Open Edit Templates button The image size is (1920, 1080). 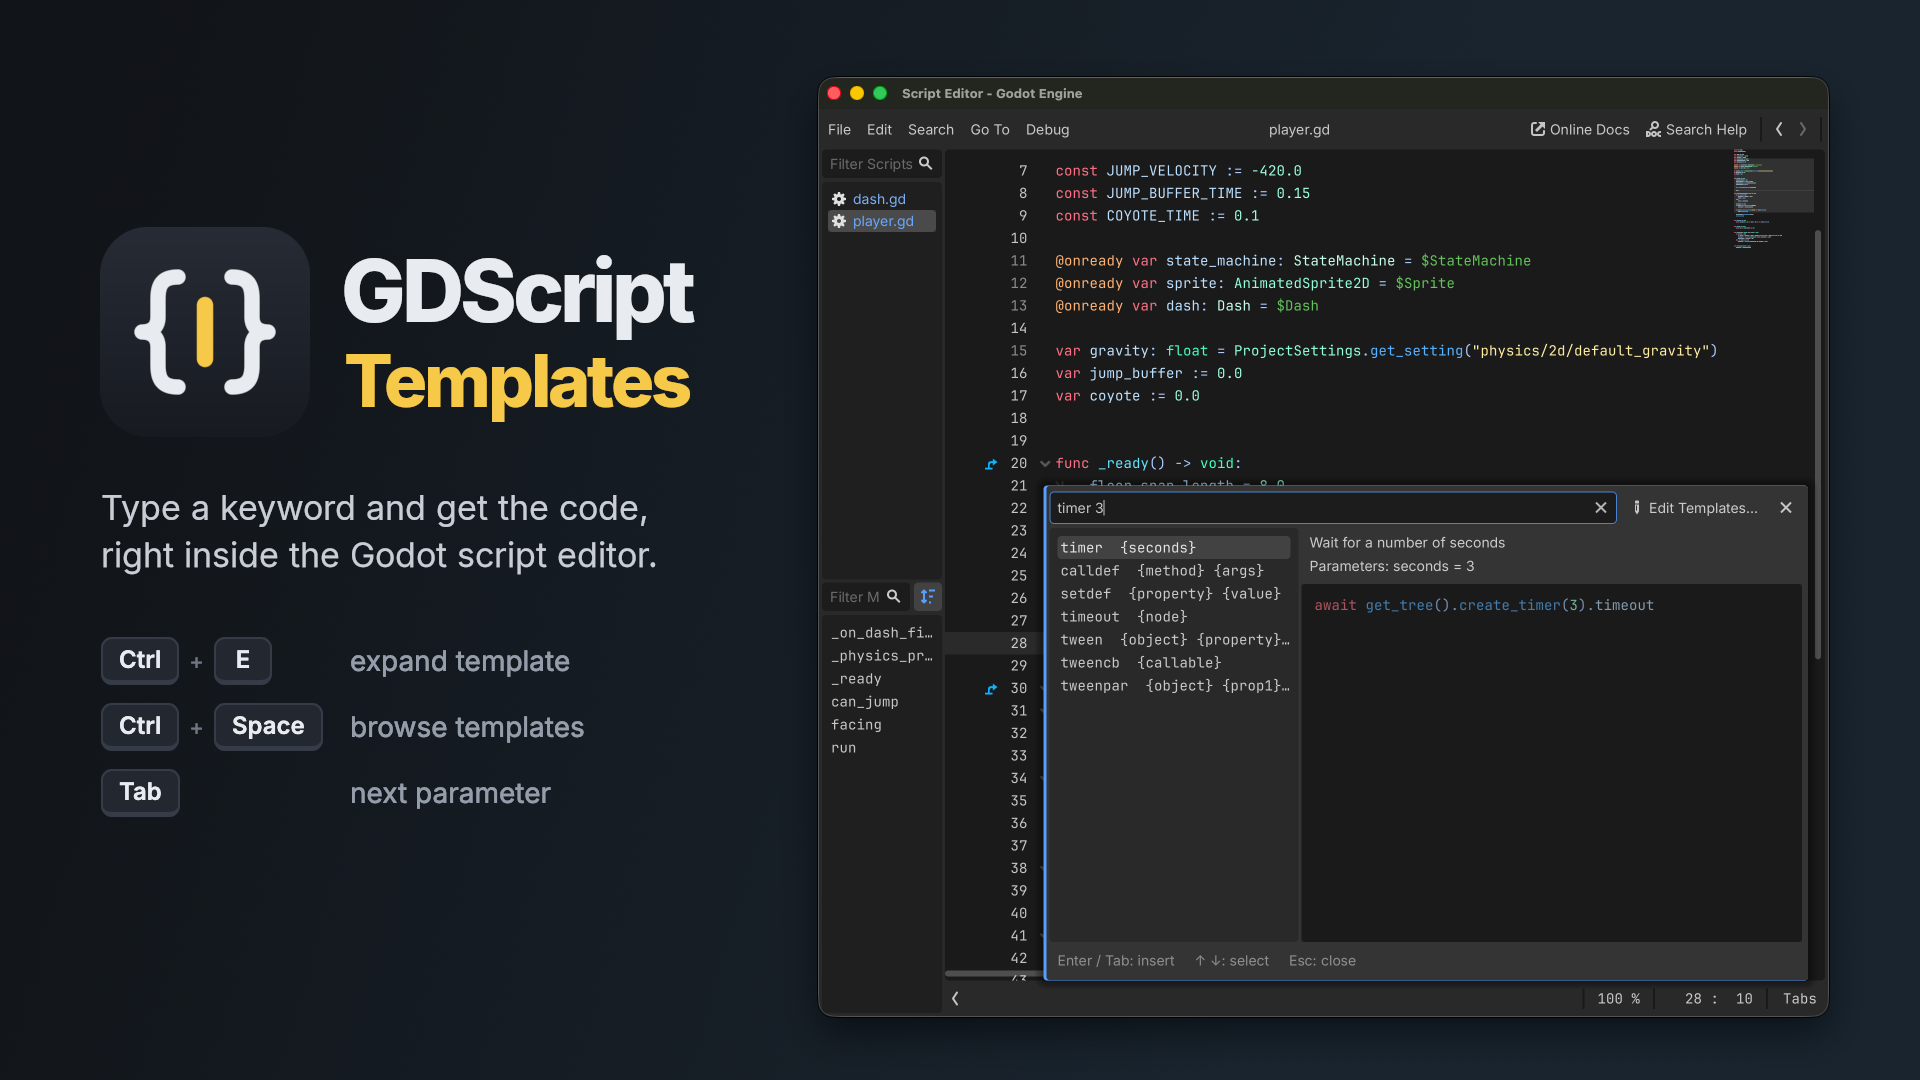tap(1695, 508)
